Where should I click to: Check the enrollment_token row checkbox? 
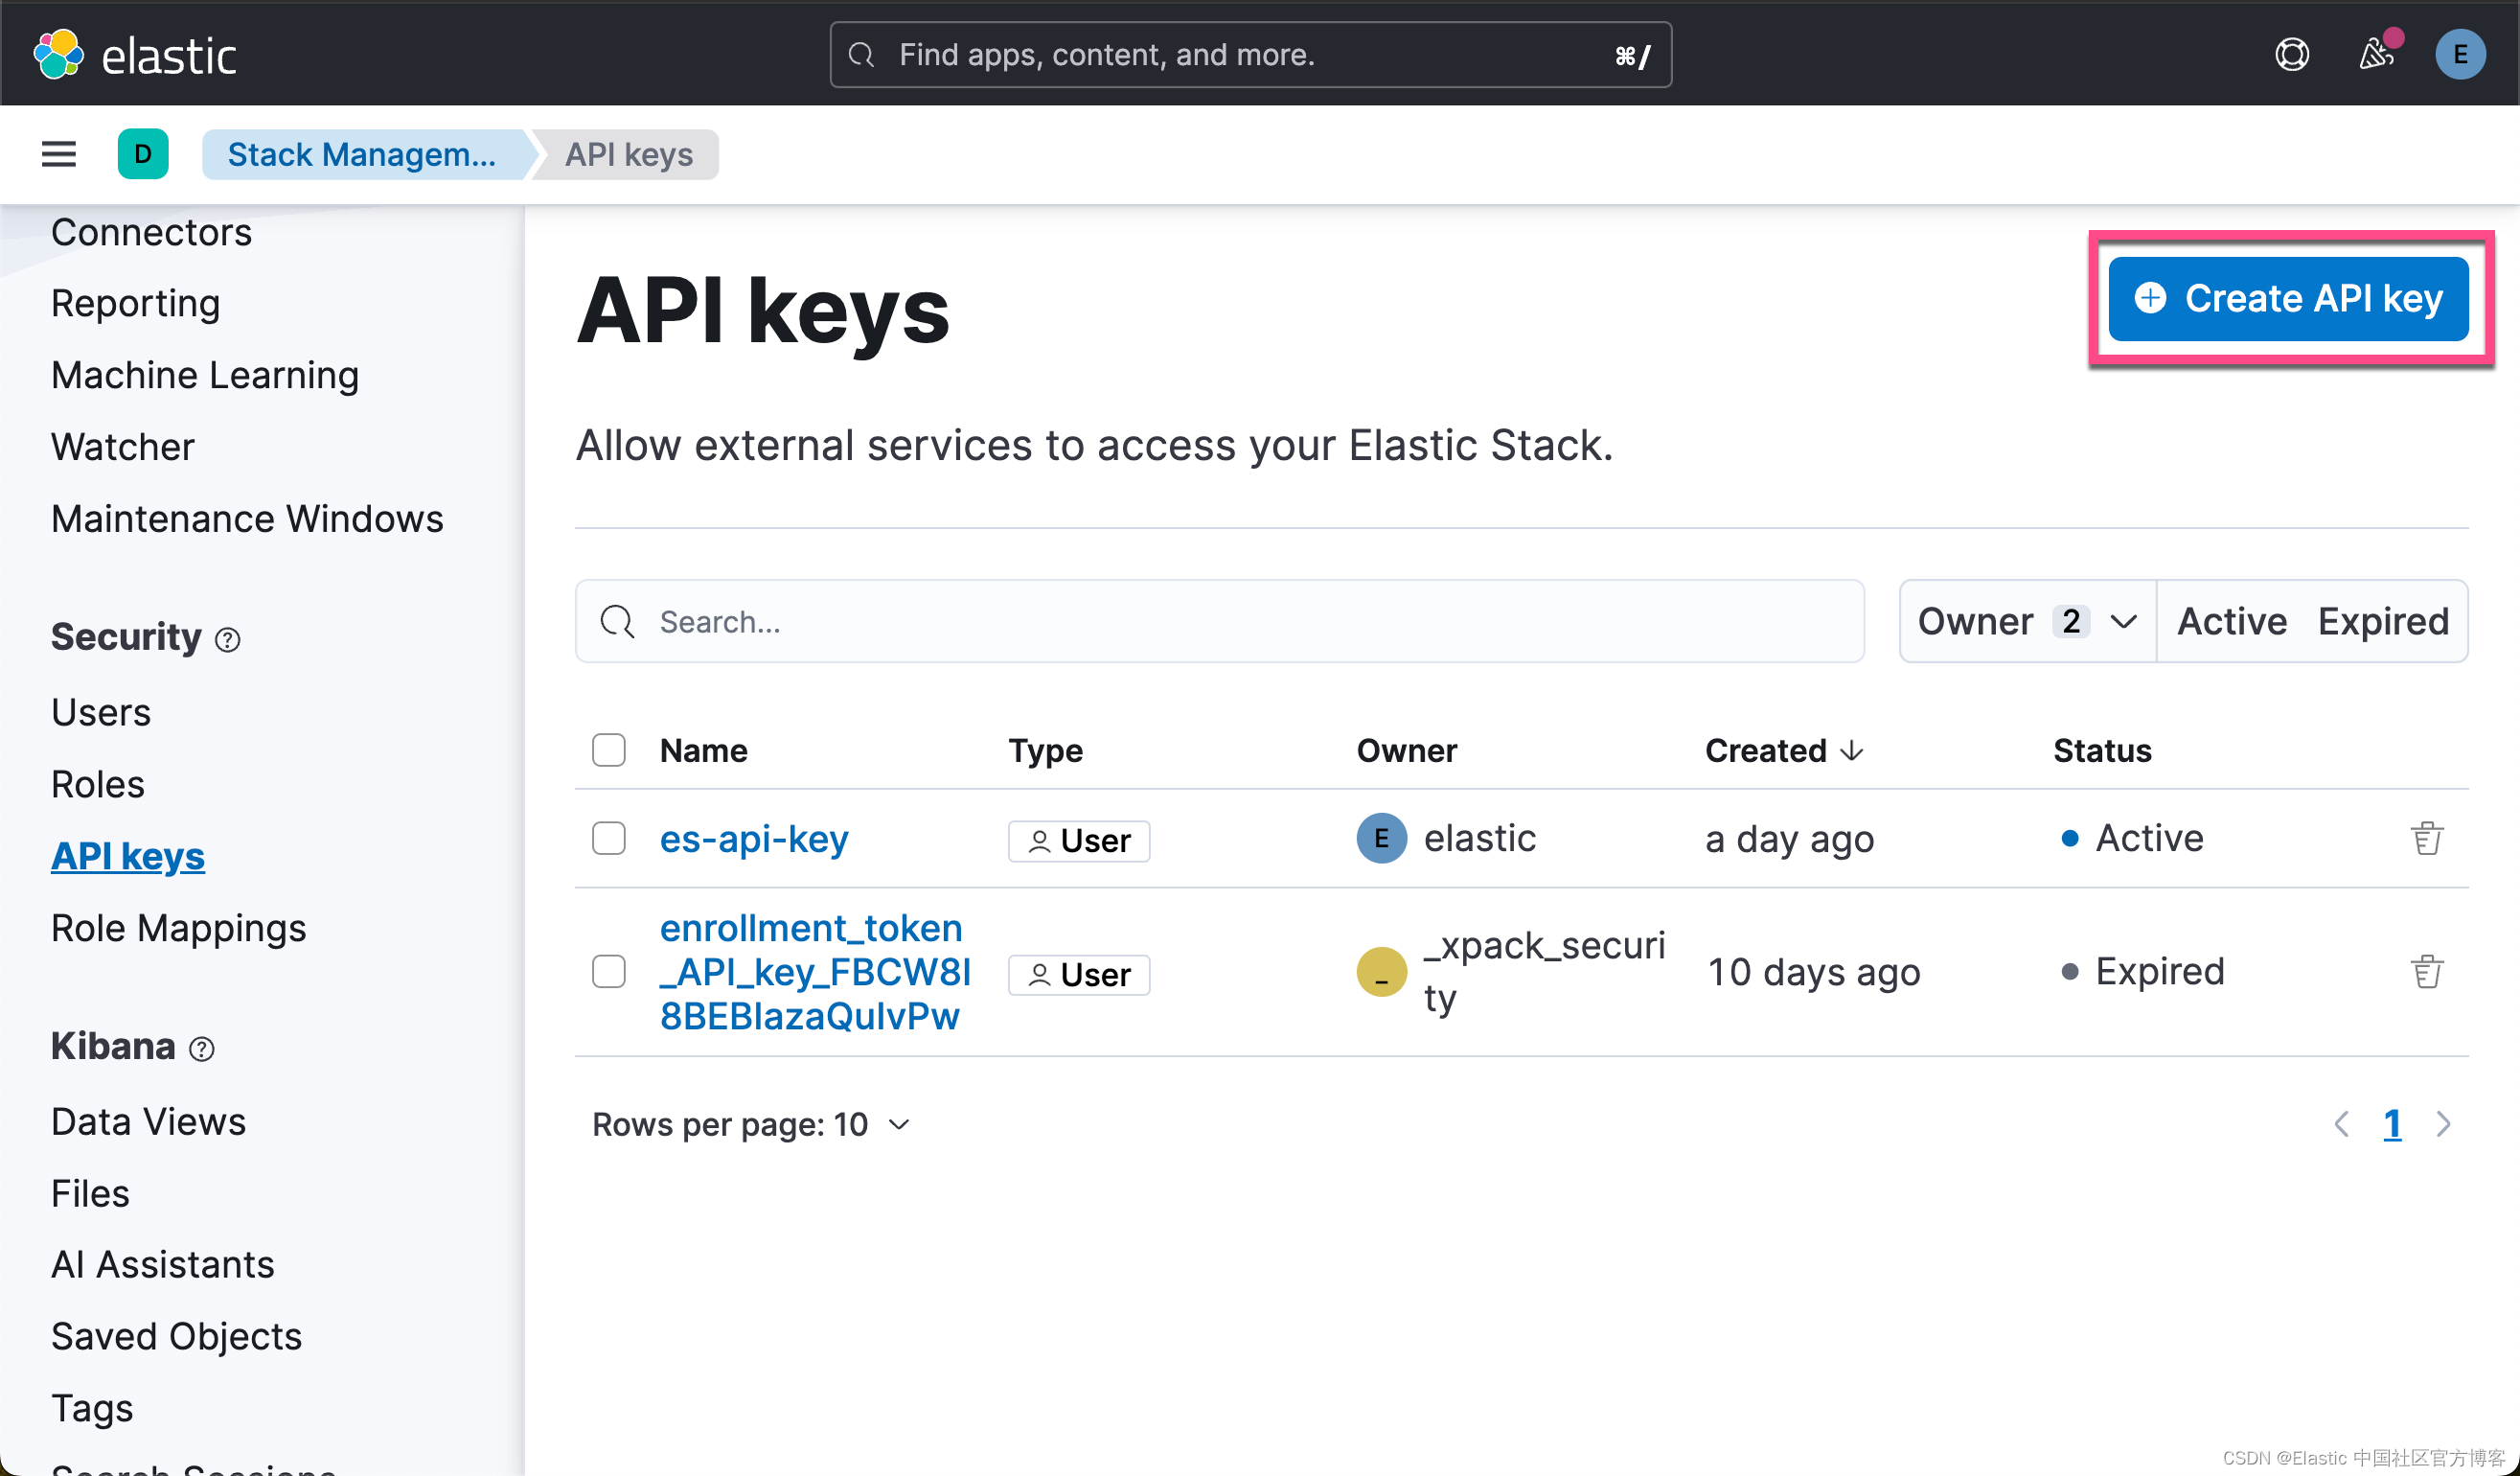pyautogui.click(x=608, y=971)
